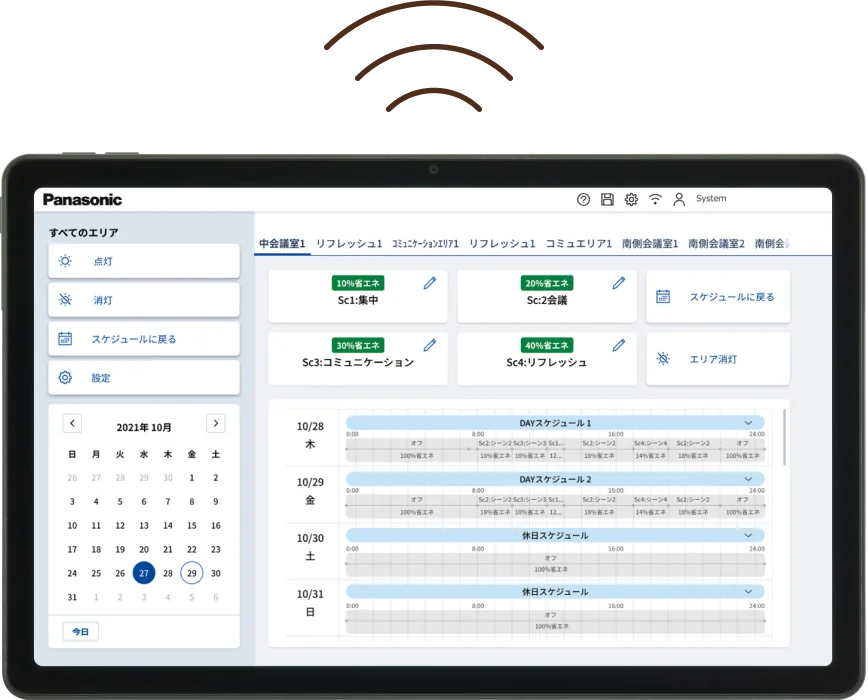Expand the DAYスケジュール 2 chevron
The image size is (868, 700).
748,479
